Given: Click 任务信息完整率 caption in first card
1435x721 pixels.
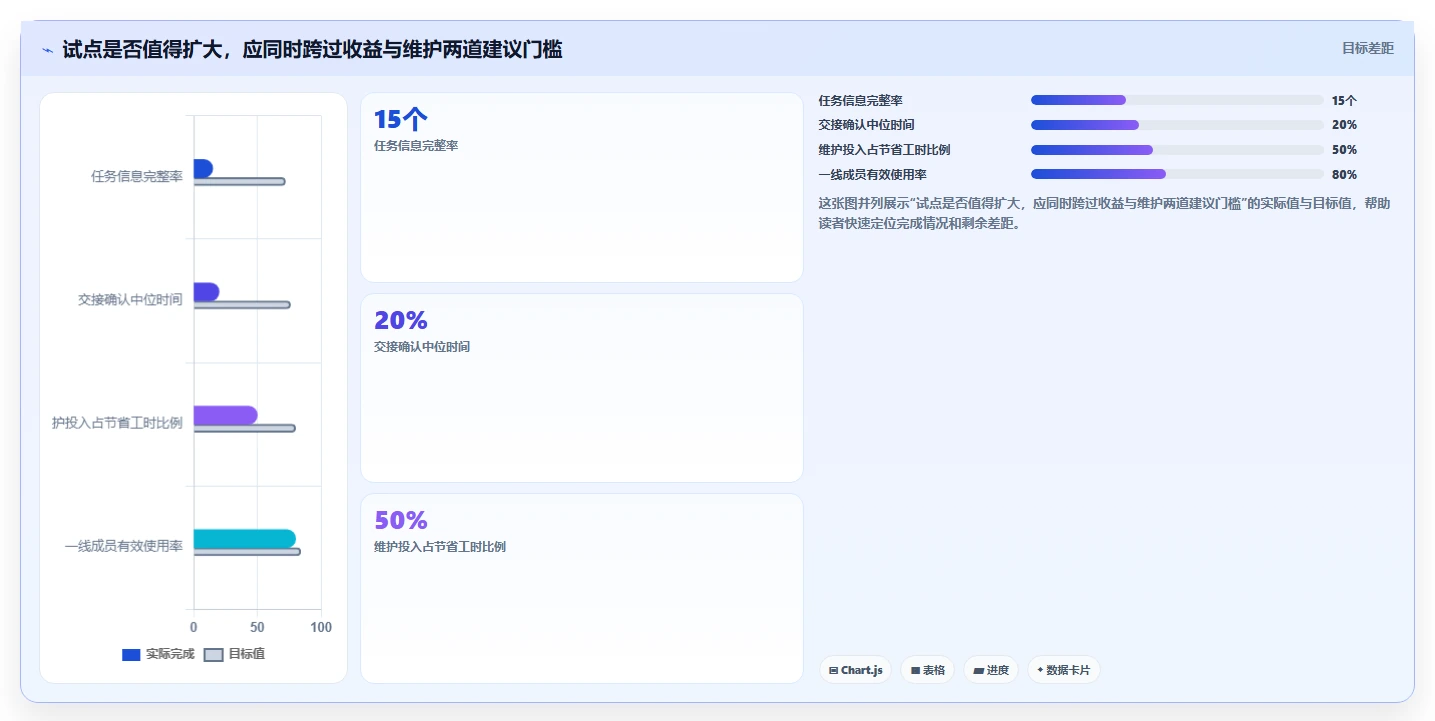Looking at the screenshot, I should point(416,146).
